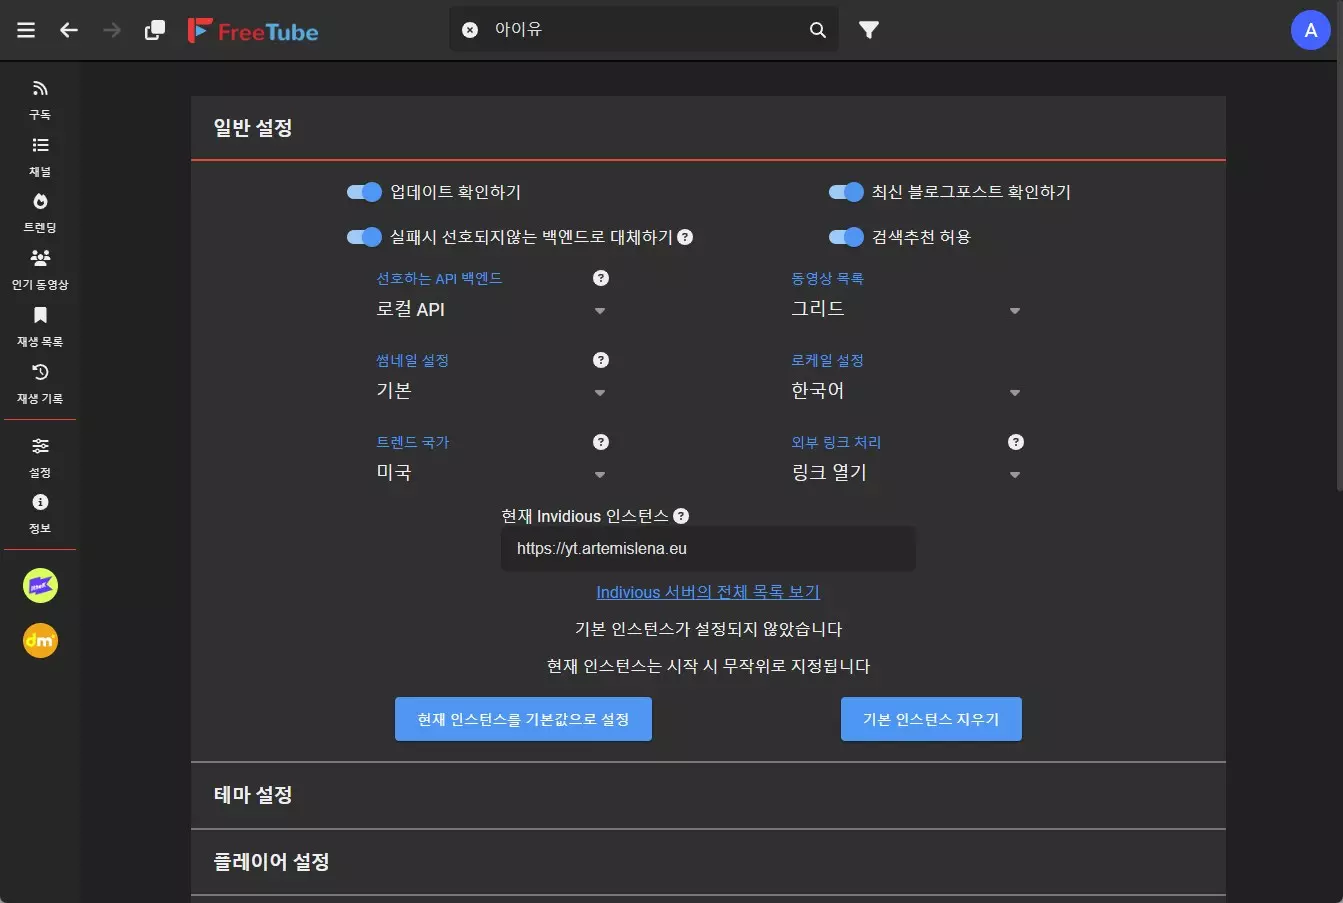
Task: Click the FreeTube logo
Action: pyautogui.click(x=253, y=31)
